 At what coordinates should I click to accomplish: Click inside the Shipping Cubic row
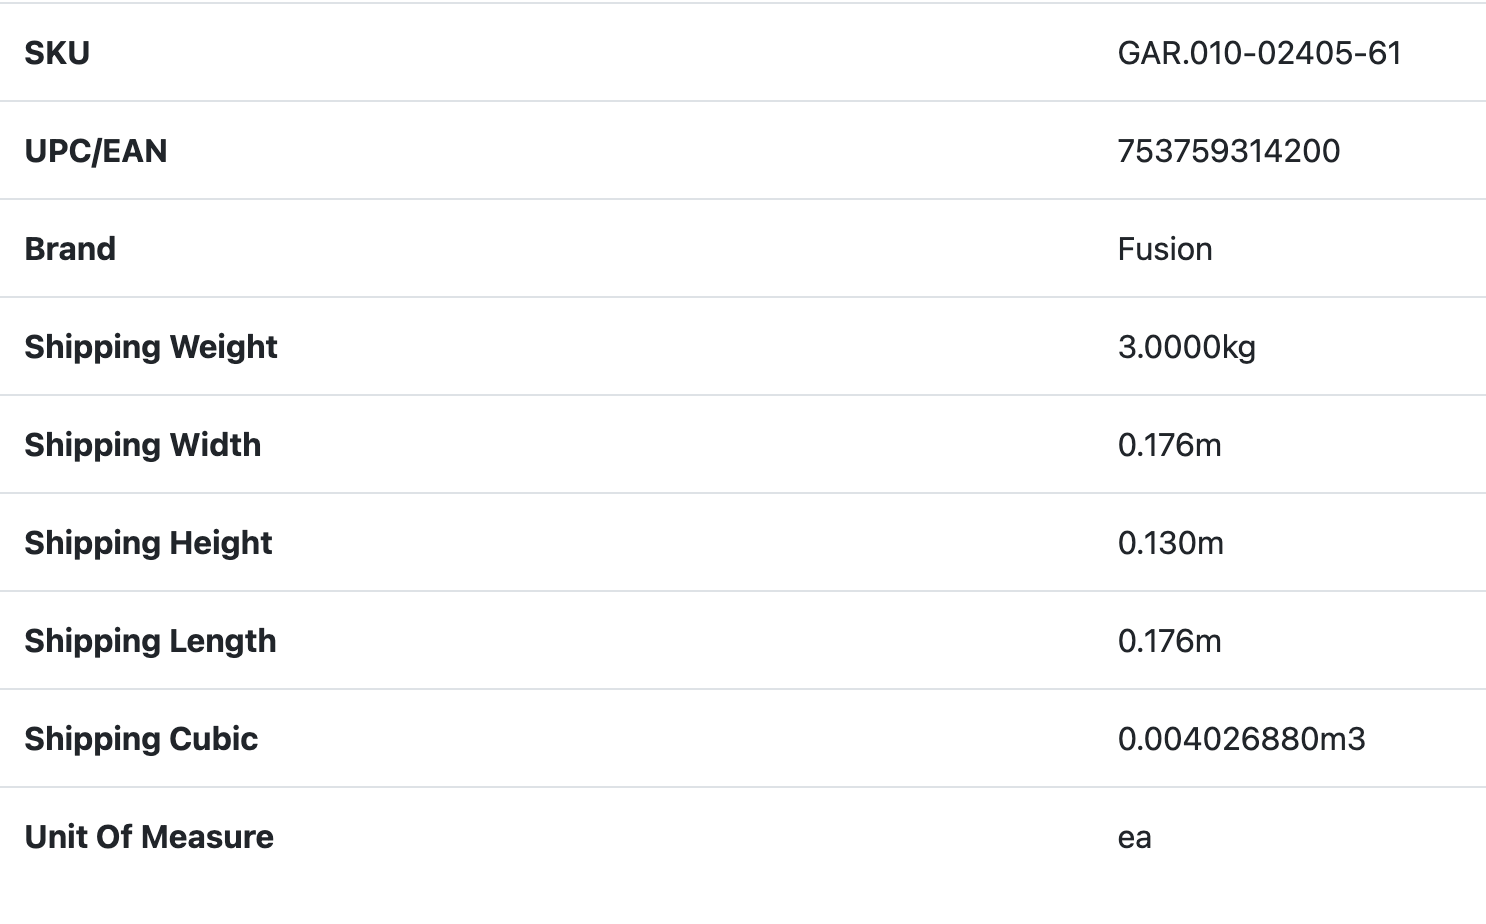tap(600, 739)
